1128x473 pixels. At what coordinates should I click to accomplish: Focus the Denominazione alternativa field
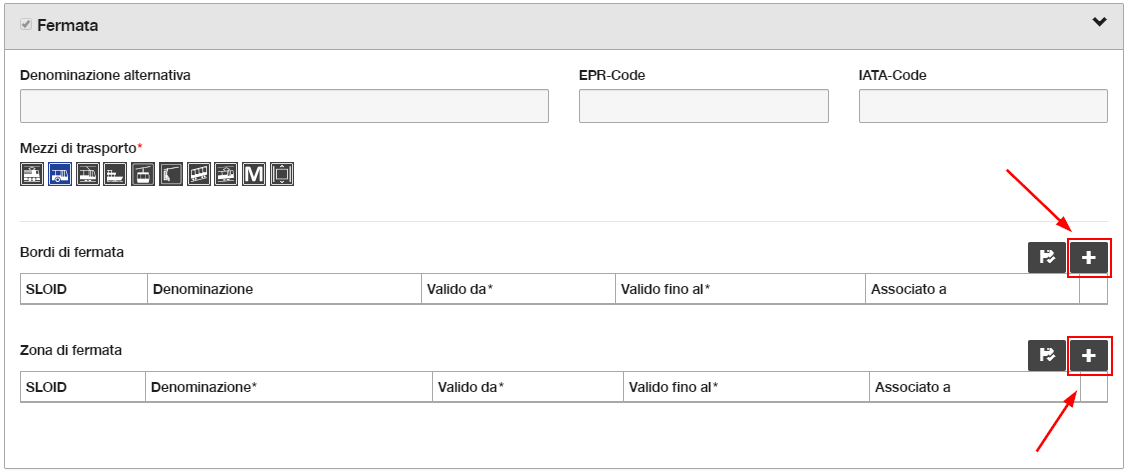pyautogui.click(x=284, y=106)
